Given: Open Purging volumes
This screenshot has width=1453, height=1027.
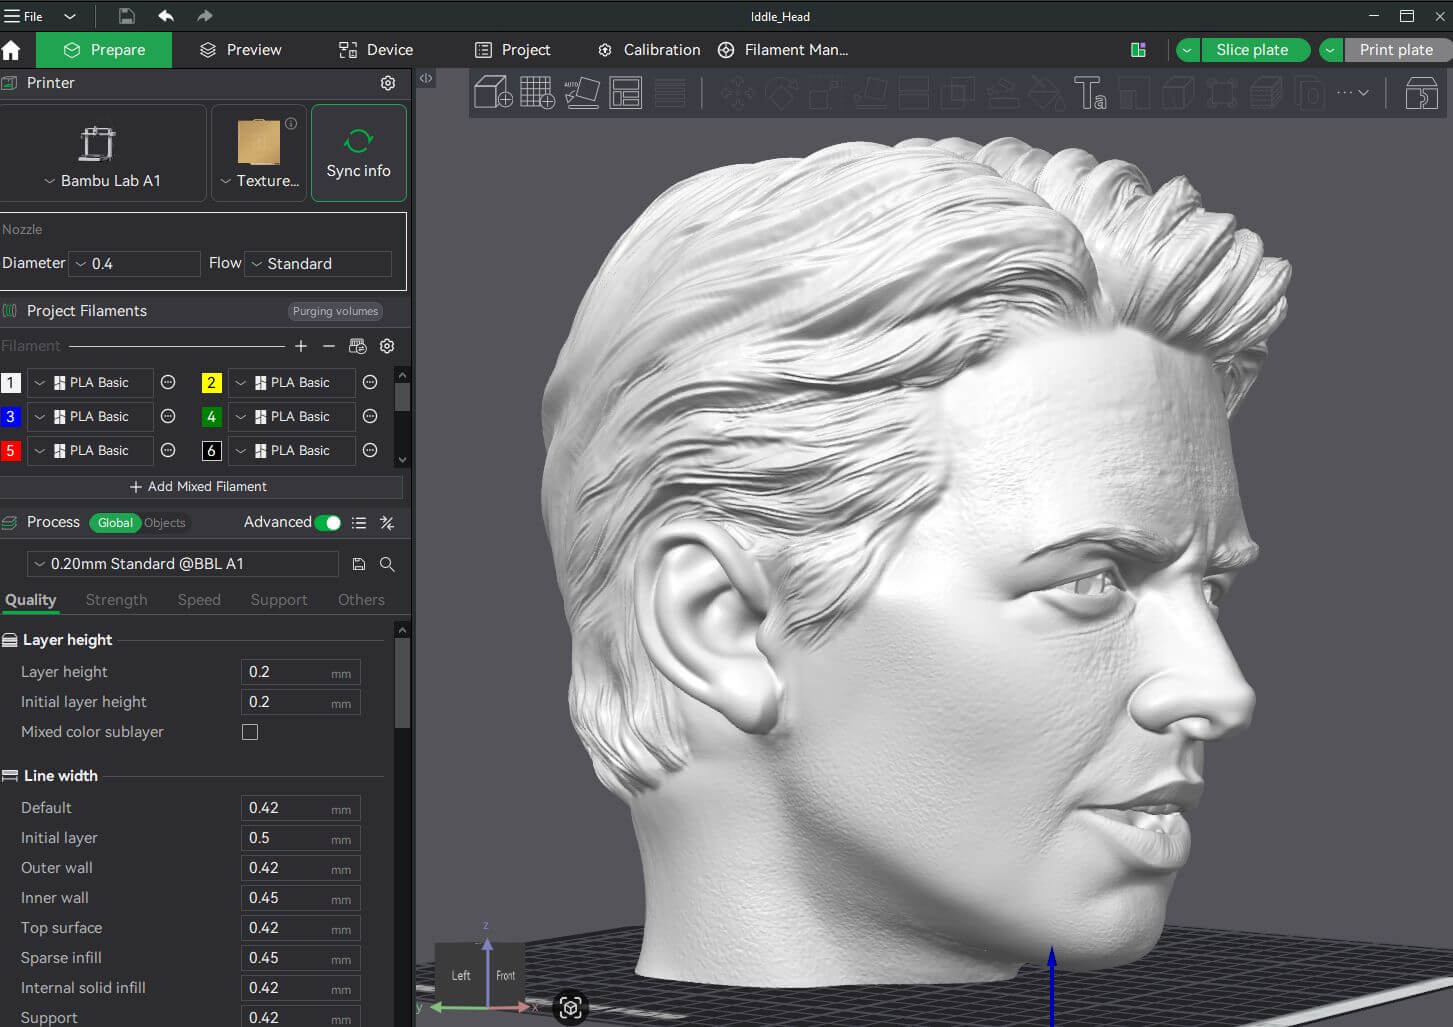Looking at the screenshot, I should [x=335, y=311].
